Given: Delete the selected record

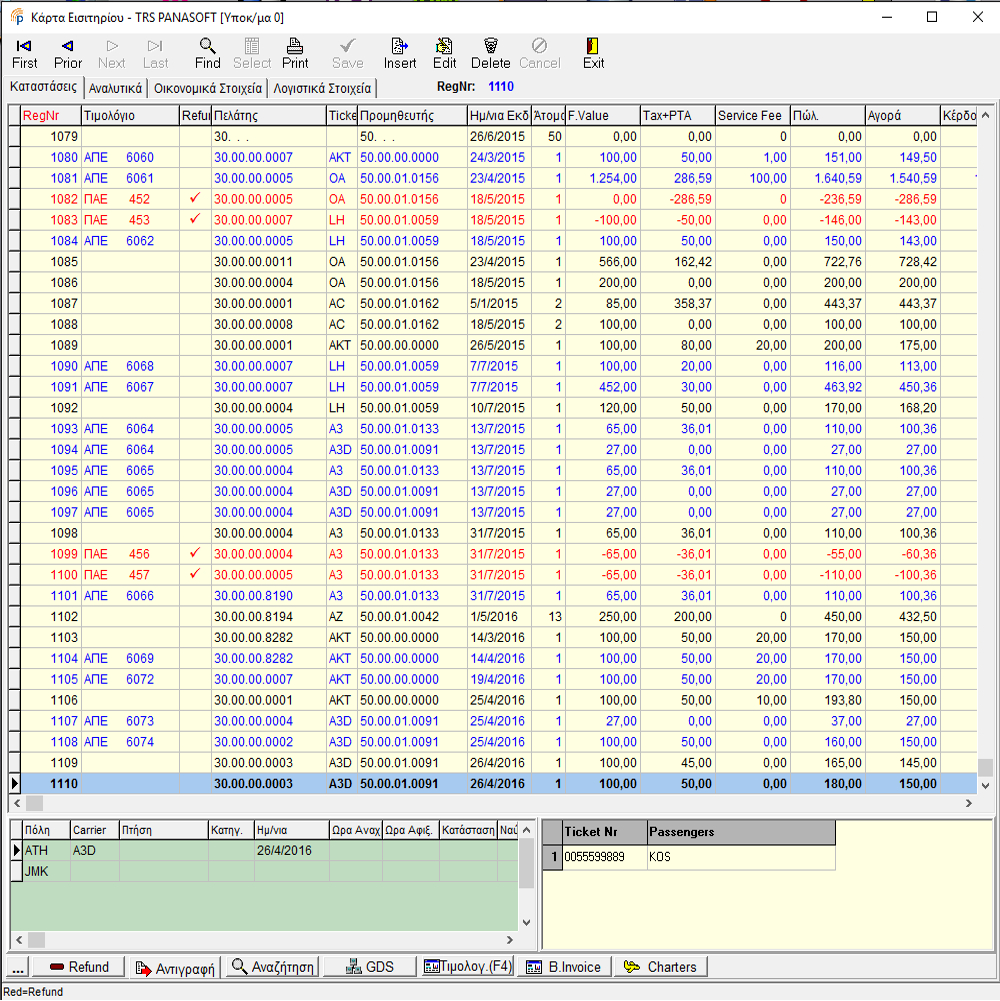Looking at the screenshot, I should pyautogui.click(x=491, y=53).
